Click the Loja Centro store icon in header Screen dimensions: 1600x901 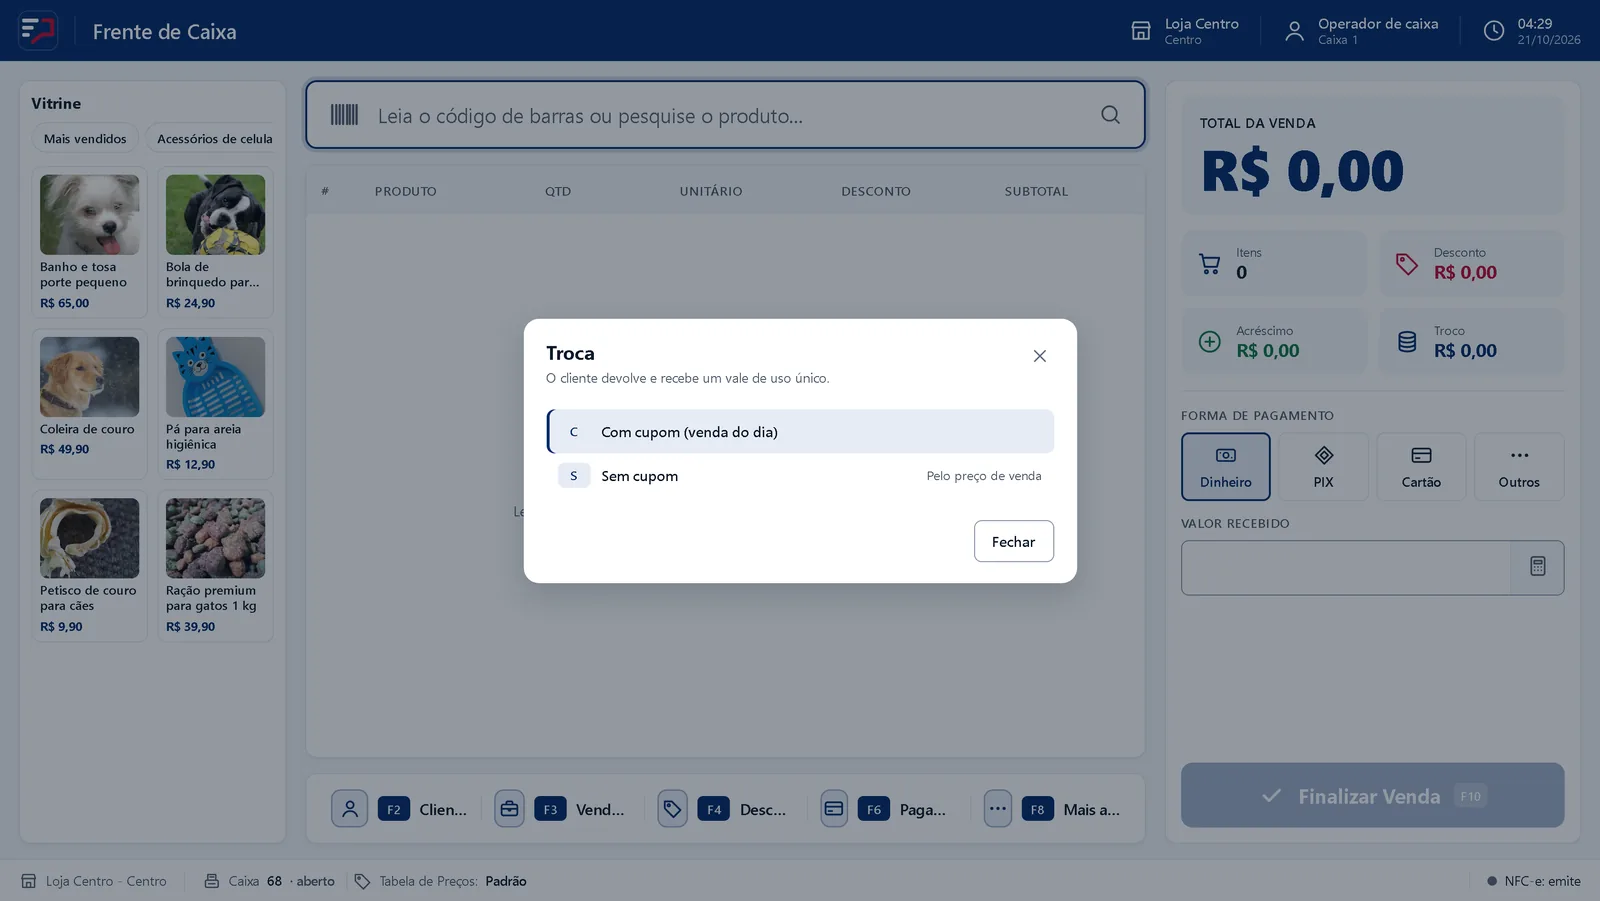[x=1141, y=31]
